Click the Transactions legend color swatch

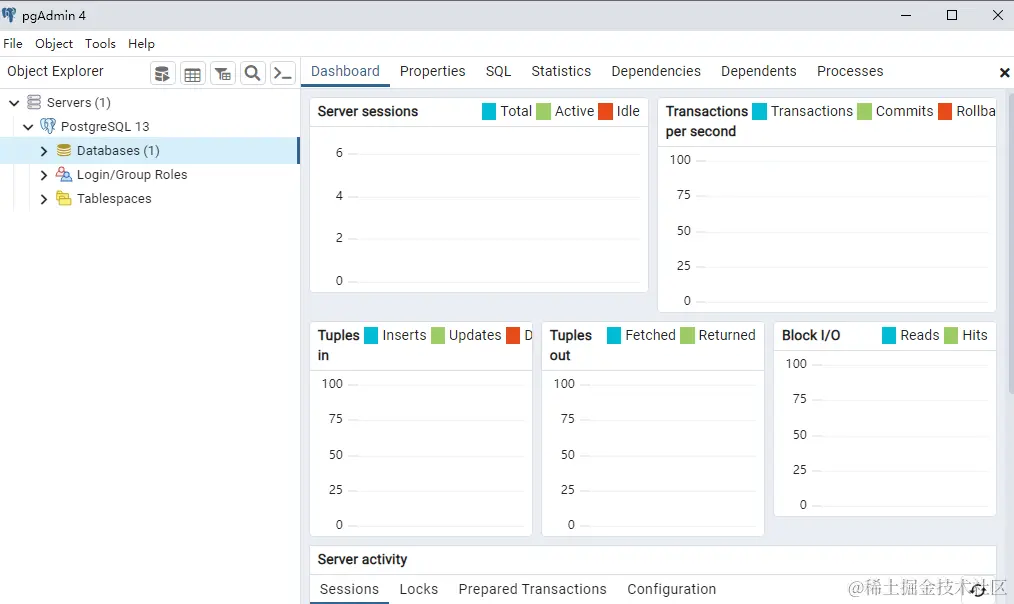pos(759,111)
